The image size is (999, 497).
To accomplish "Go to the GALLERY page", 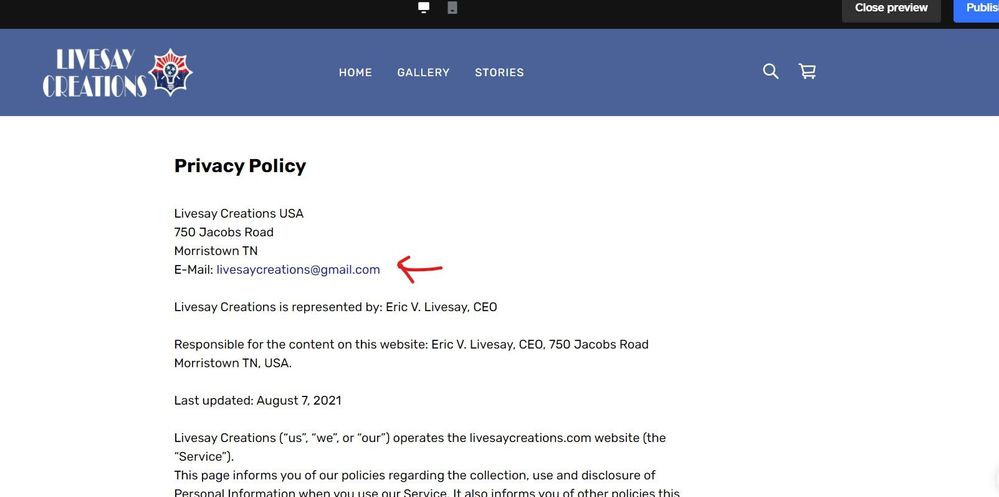I will click(x=423, y=73).
